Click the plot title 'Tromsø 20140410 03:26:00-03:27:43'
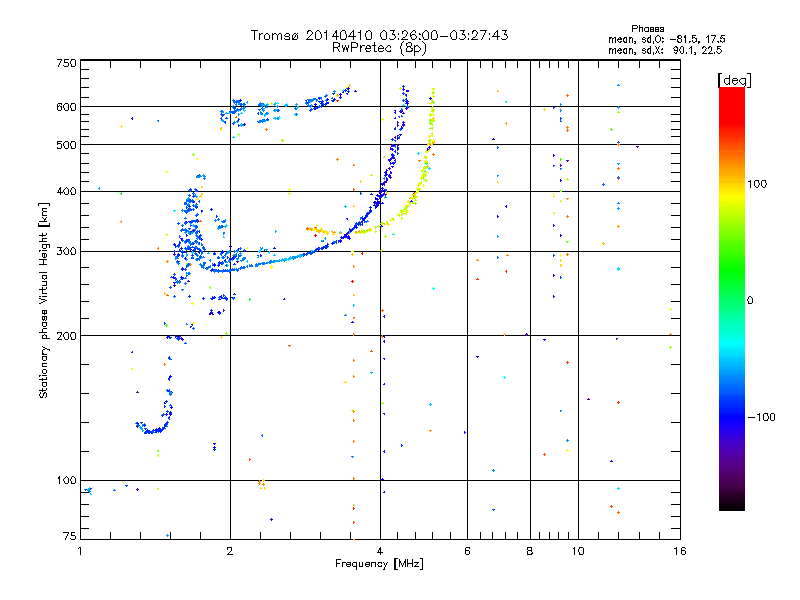Image resolution: width=800 pixels, height=600 pixels. pyautogui.click(x=379, y=35)
